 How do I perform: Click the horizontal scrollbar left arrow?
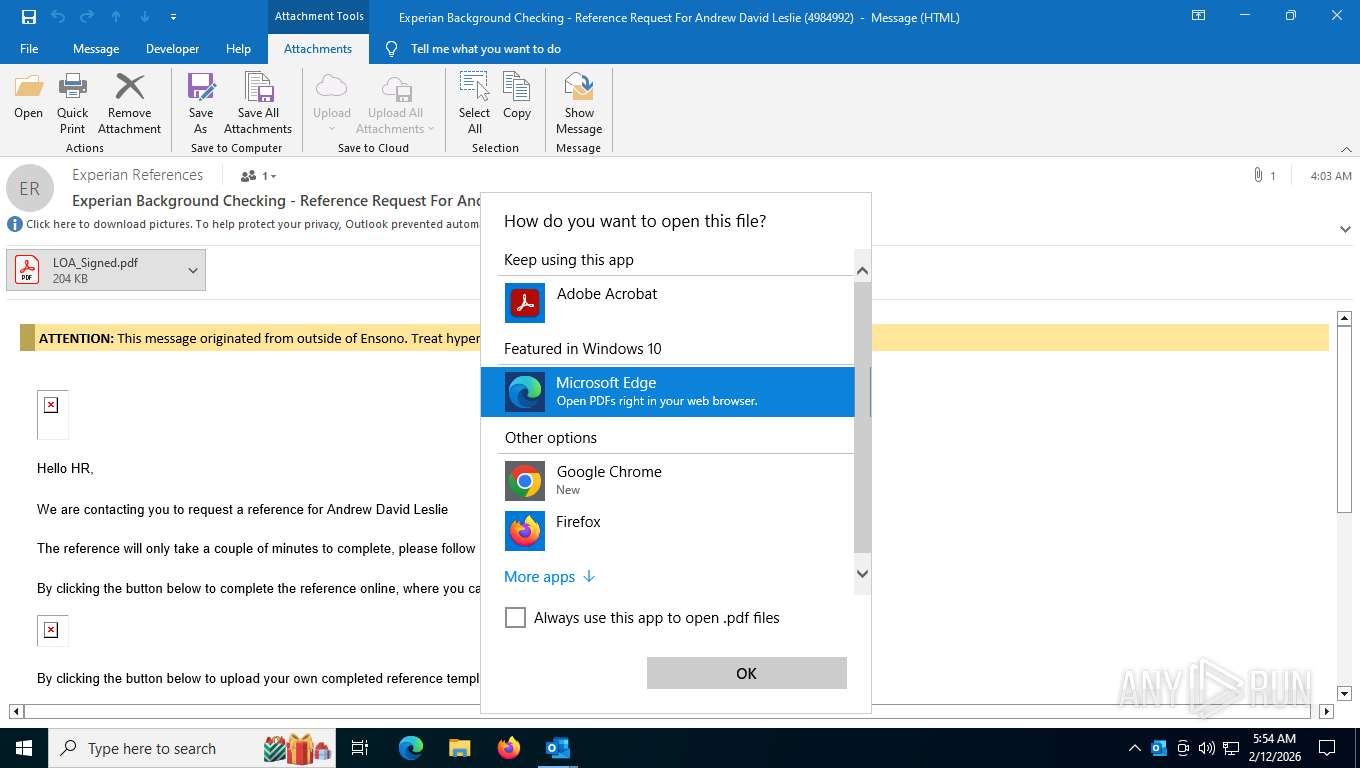point(16,711)
